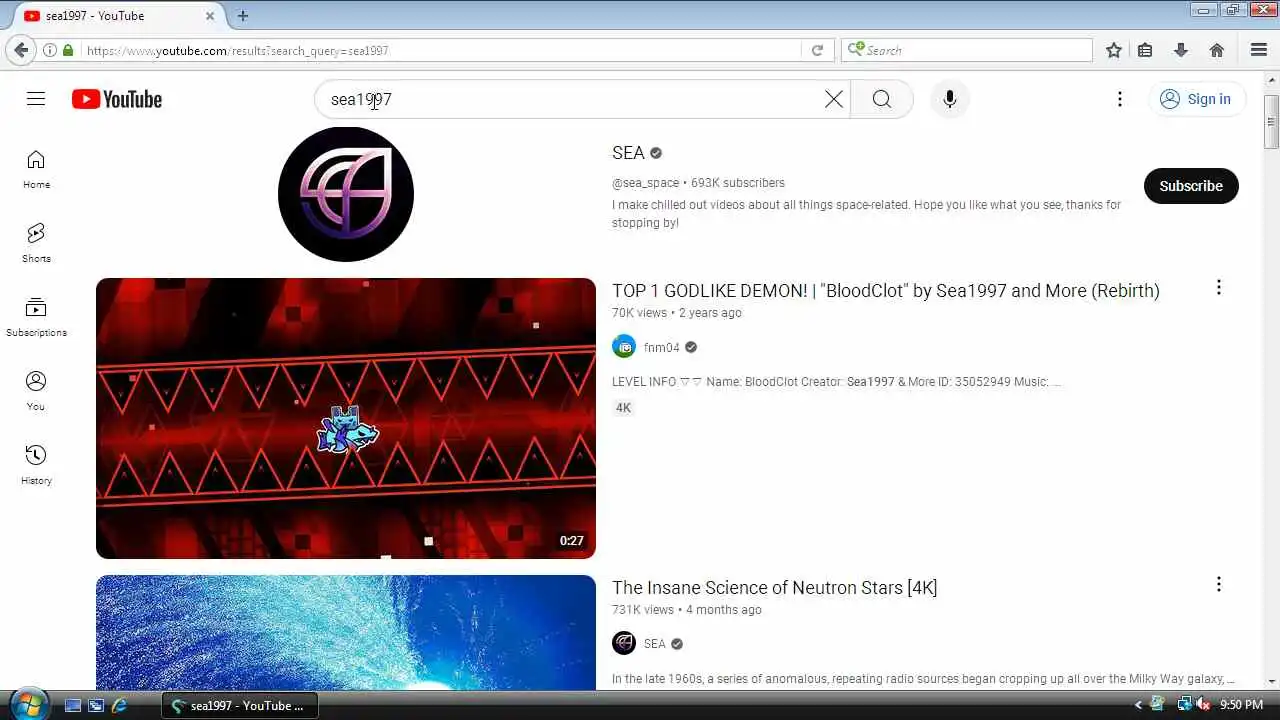This screenshot has width=1280, height=720.
Task: Open the search engine dropdown in browser search box
Action: point(856,50)
